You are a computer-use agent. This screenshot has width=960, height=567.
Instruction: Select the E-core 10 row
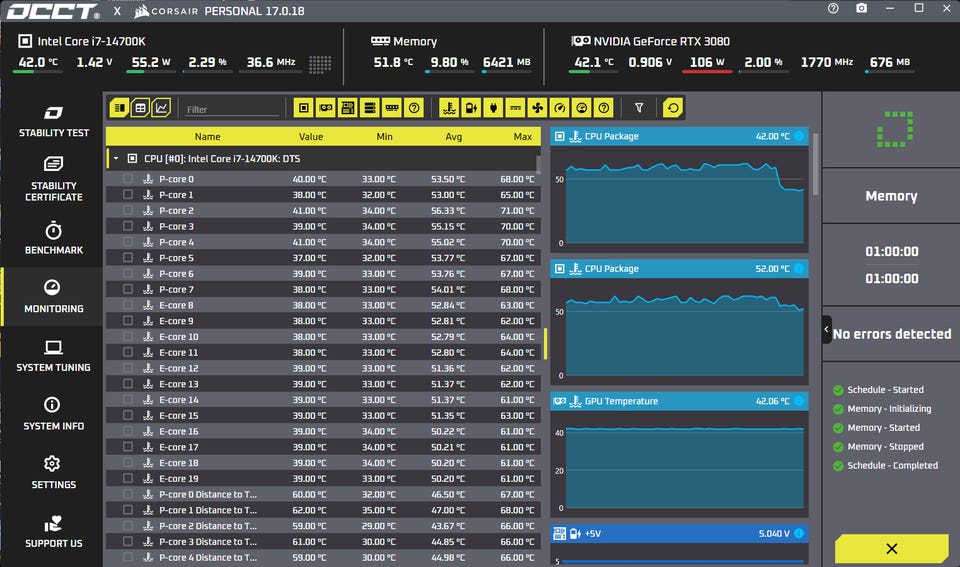tap(323, 337)
